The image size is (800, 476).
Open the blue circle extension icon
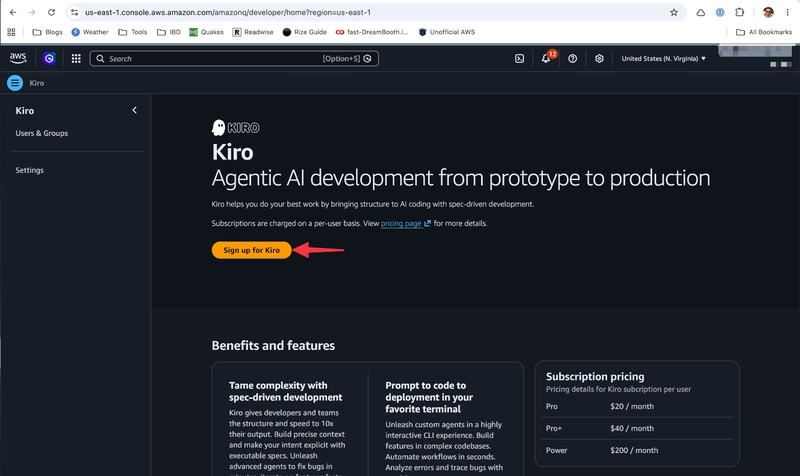coord(720,12)
